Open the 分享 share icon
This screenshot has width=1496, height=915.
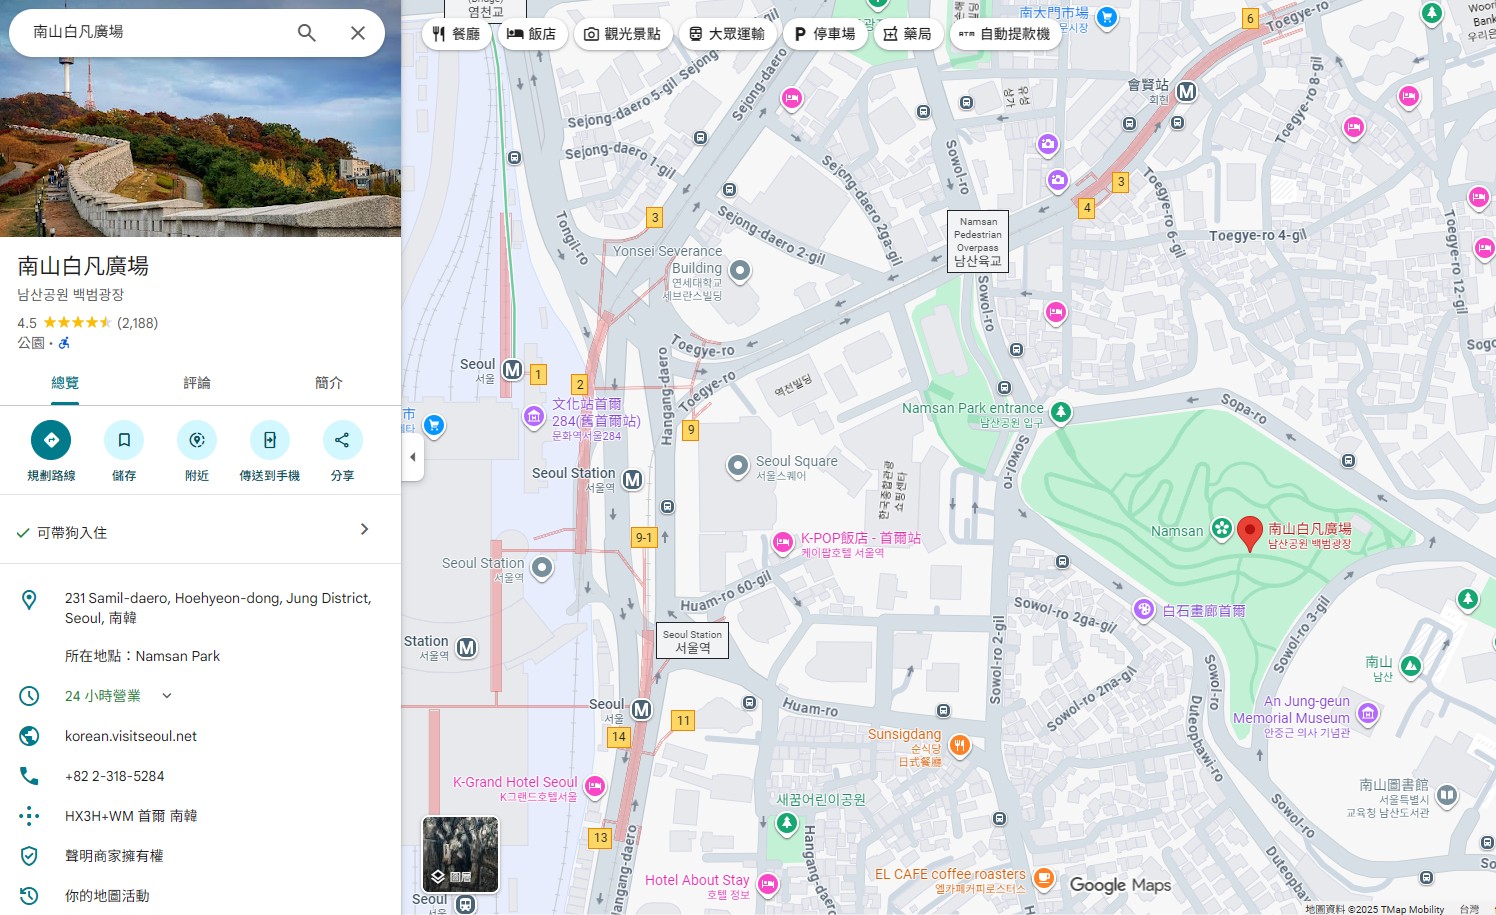343,439
